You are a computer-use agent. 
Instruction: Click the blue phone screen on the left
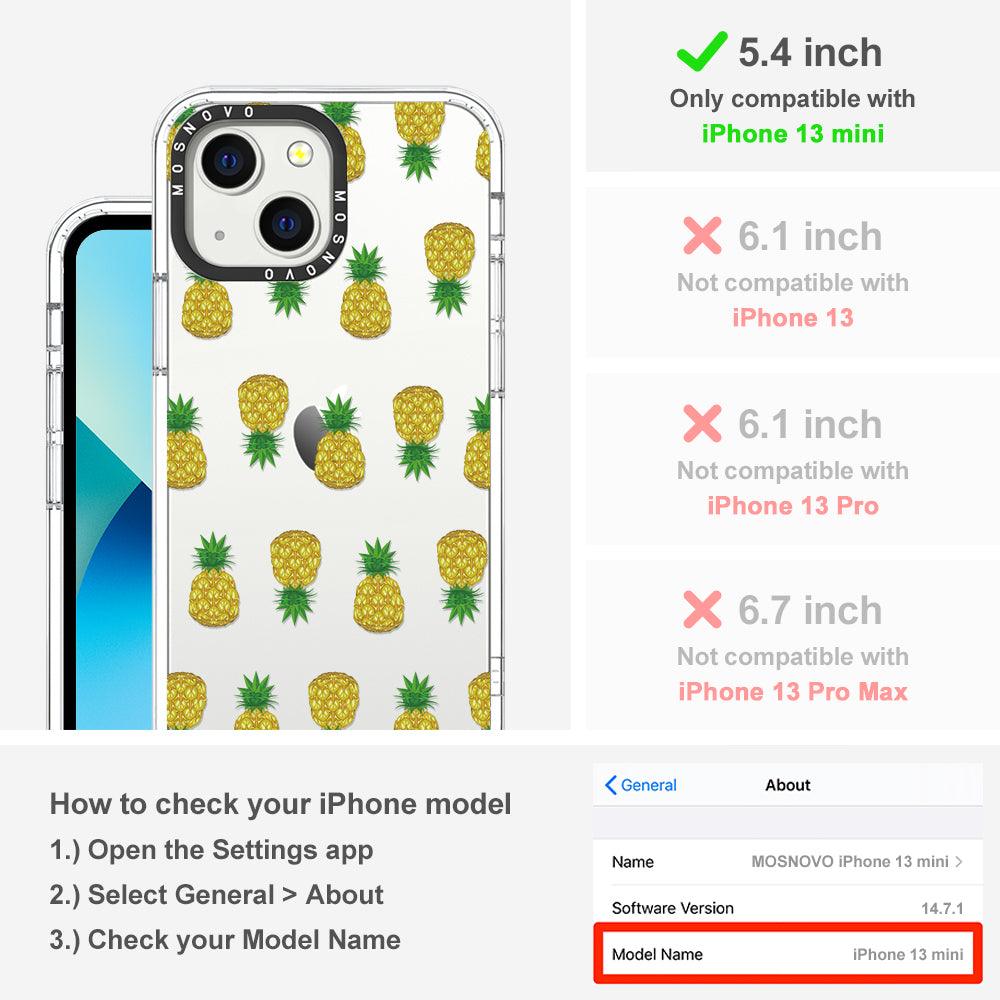114,478
